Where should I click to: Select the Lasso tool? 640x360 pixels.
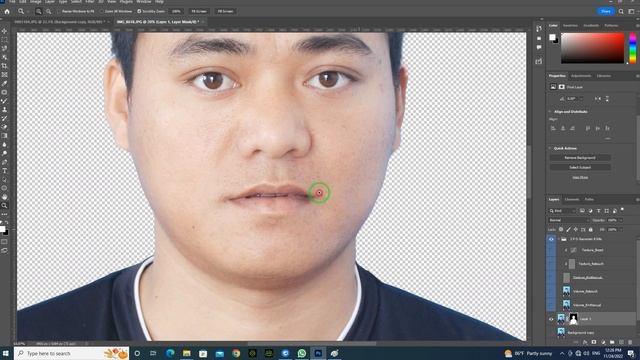point(4,48)
